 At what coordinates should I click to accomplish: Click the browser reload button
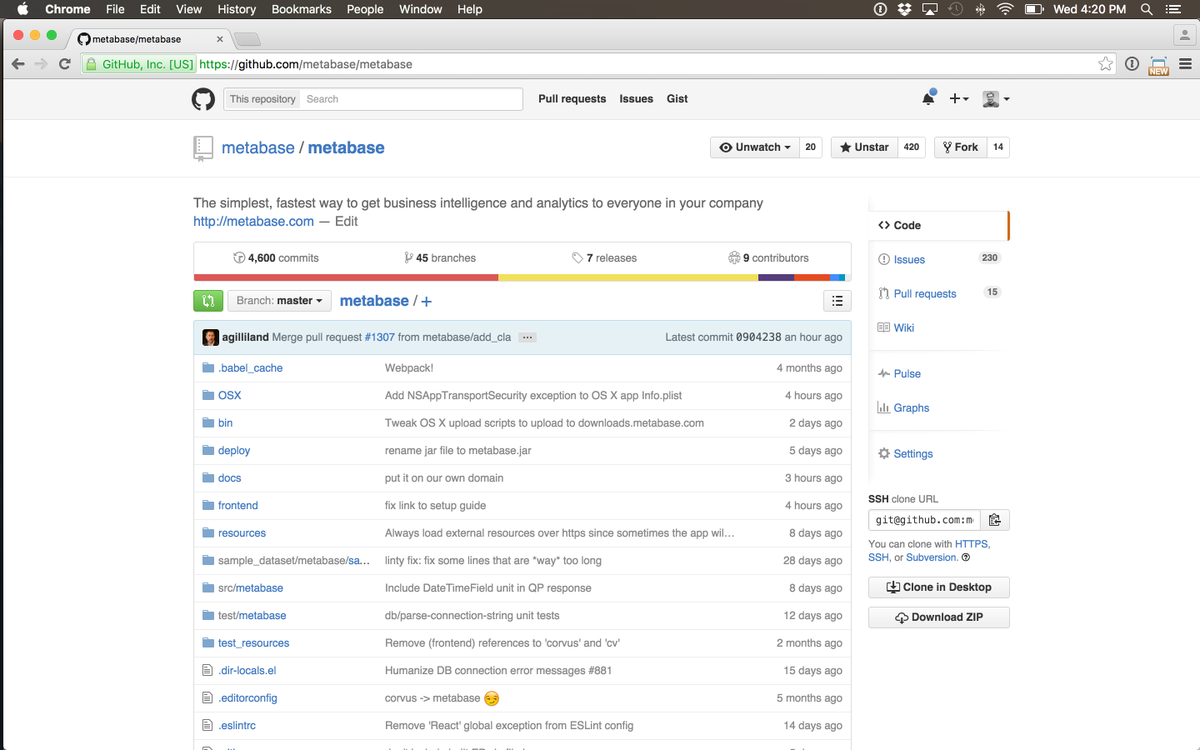(x=65, y=64)
